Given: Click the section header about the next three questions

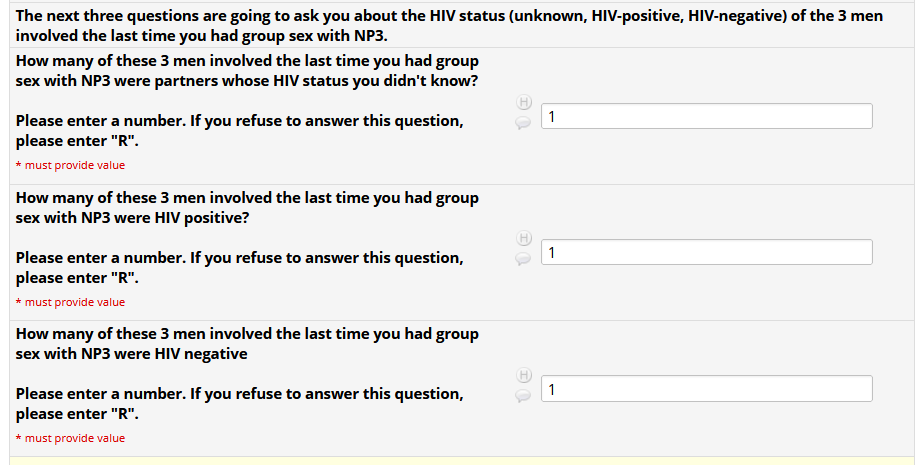Looking at the screenshot, I should pos(450,26).
